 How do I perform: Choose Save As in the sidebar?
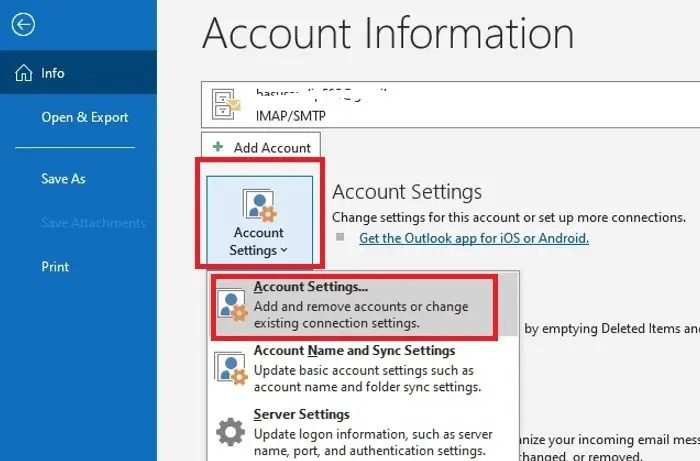pyautogui.click(x=63, y=179)
